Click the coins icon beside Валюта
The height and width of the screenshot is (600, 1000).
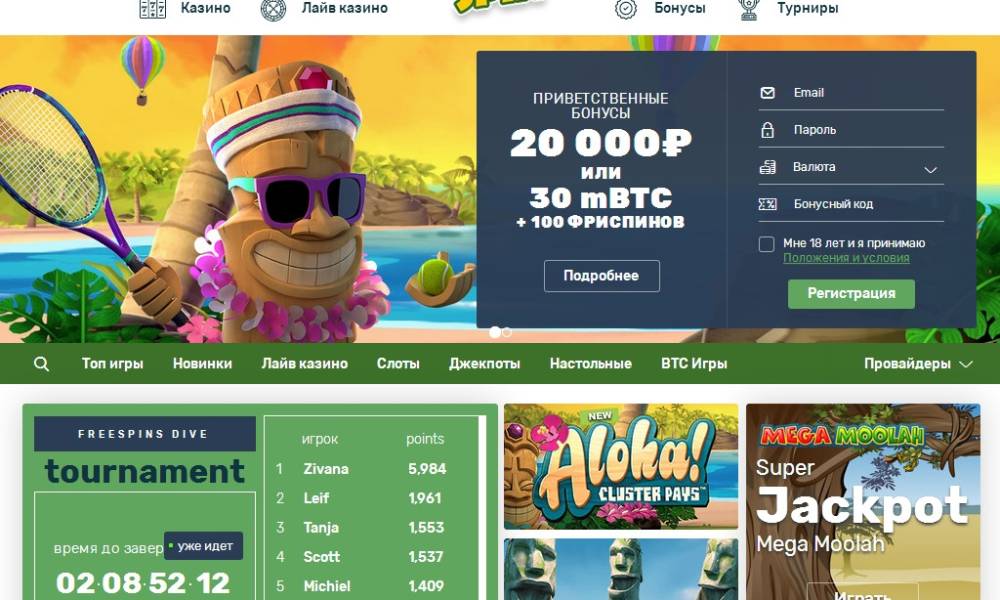point(767,167)
